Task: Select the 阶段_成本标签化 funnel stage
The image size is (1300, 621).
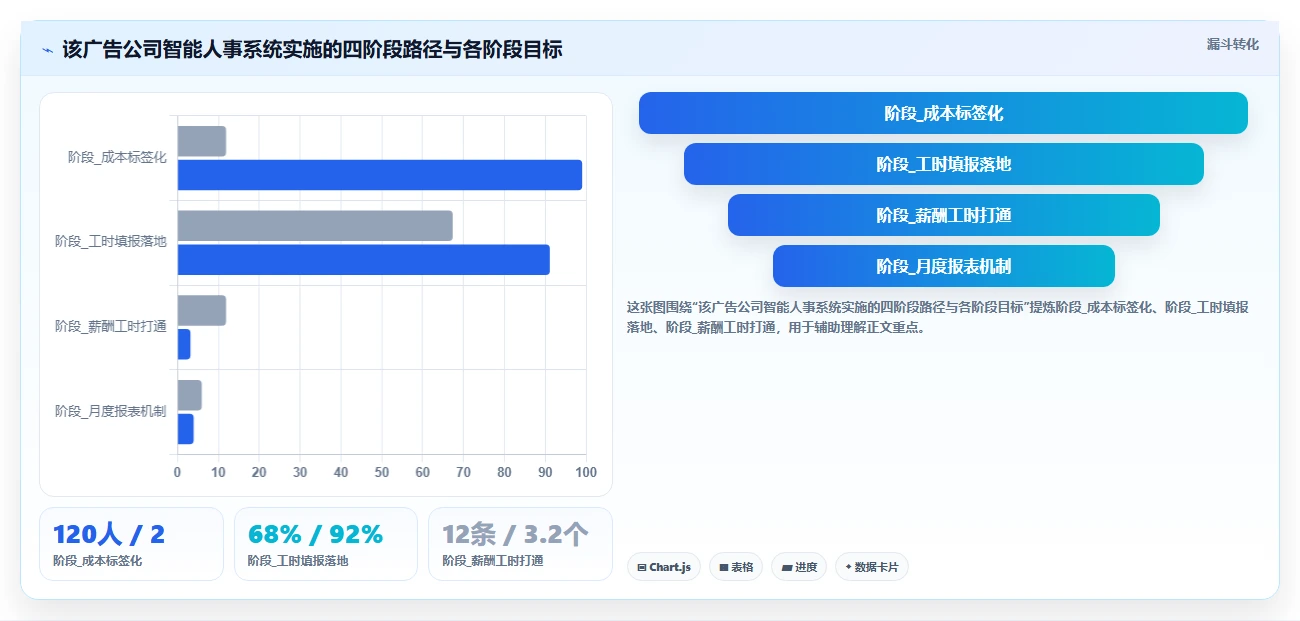Action: [943, 113]
